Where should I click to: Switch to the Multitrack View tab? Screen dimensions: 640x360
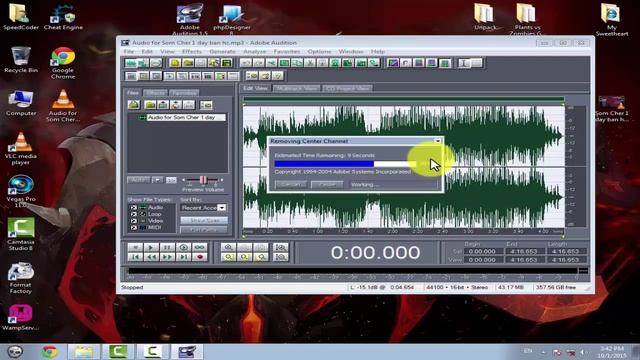(x=297, y=88)
